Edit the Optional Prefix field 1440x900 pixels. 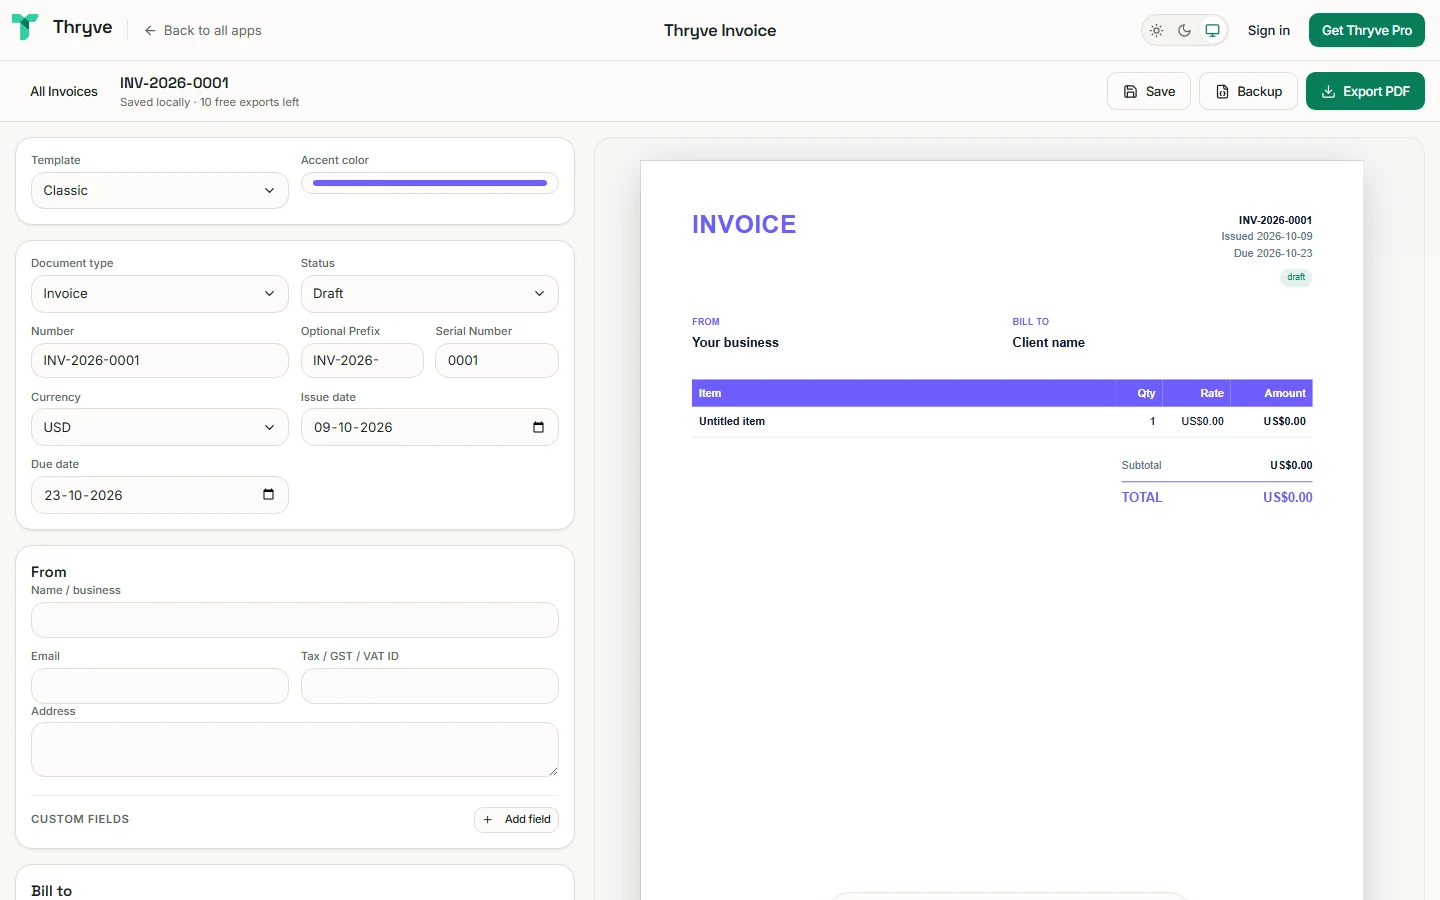click(x=362, y=361)
